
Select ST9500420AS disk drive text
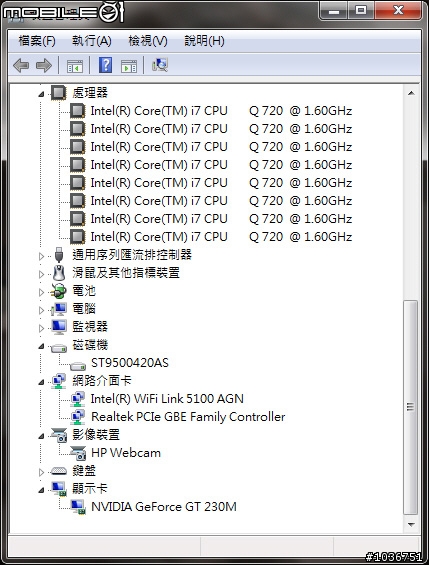pos(130,362)
